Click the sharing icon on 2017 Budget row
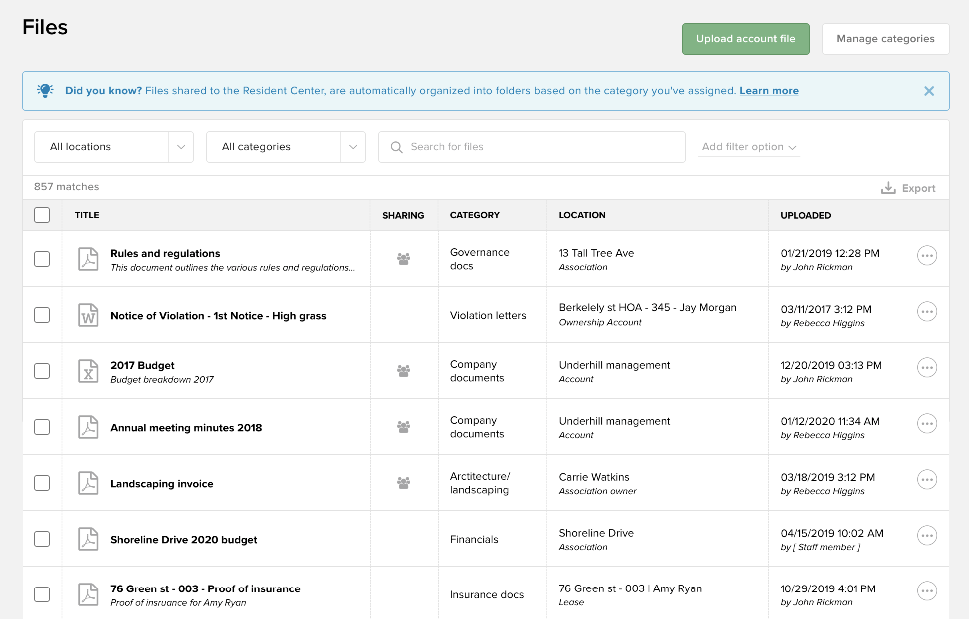Screen dimensions: 969x619 click(x=403, y=370)
